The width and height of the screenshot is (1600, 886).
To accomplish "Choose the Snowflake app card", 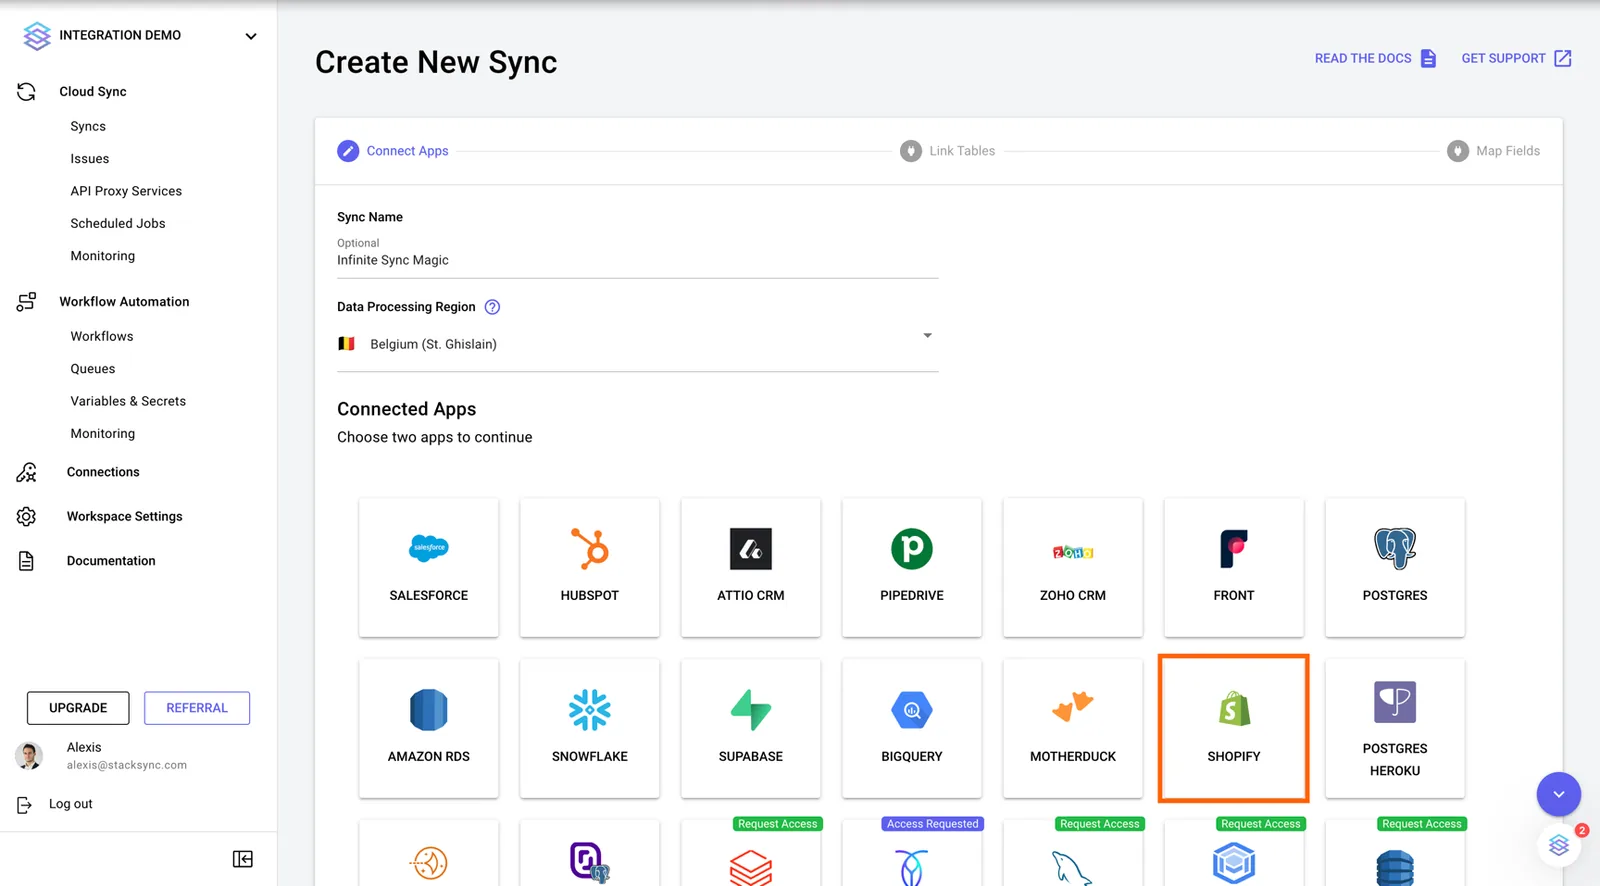I will (x=590, y=728).
